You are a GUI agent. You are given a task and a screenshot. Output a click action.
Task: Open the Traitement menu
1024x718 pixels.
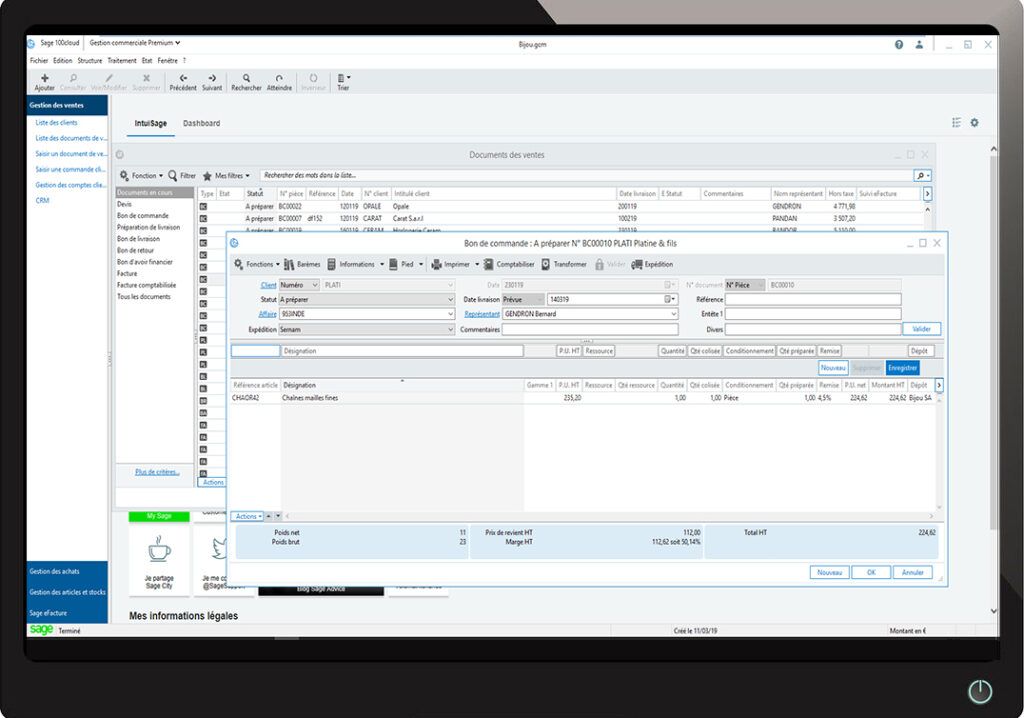point(122,61)
